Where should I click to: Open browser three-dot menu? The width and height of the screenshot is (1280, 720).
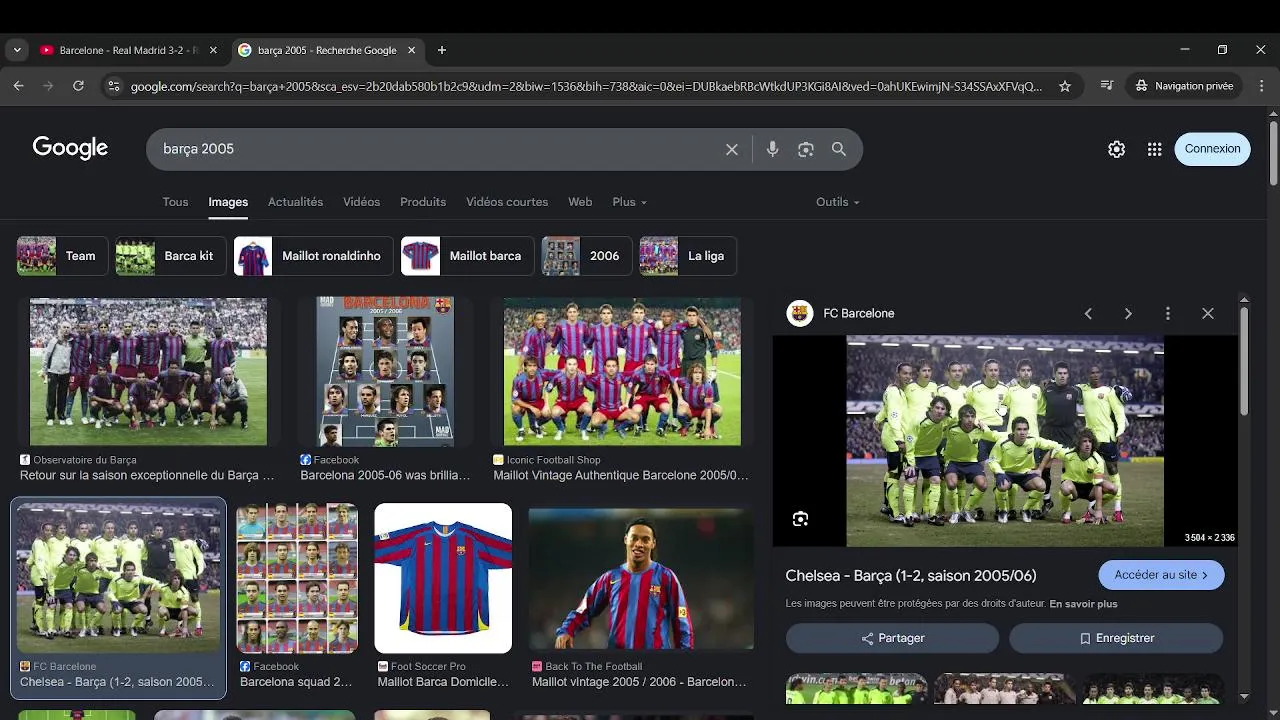point(1260,86)
